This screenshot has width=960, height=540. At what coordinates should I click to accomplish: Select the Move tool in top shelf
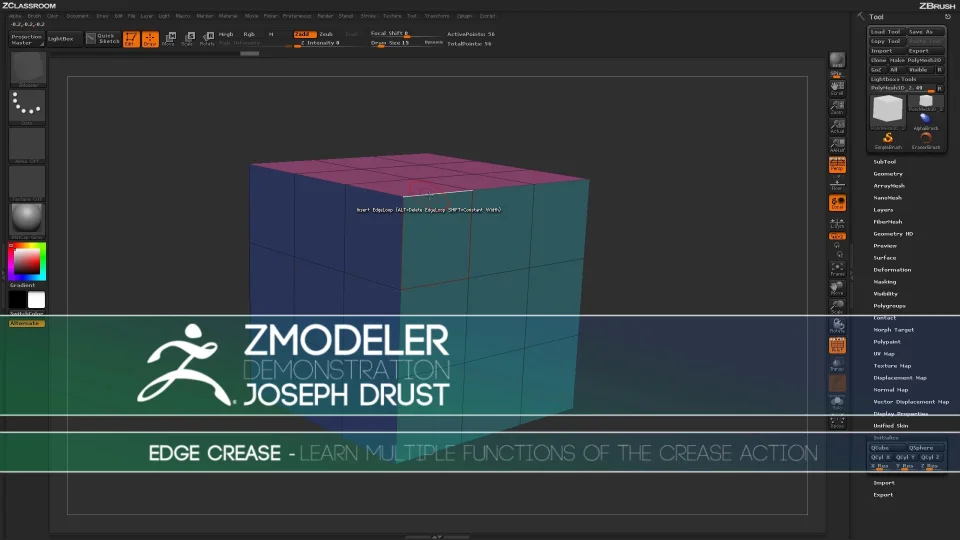click(170, 39)
